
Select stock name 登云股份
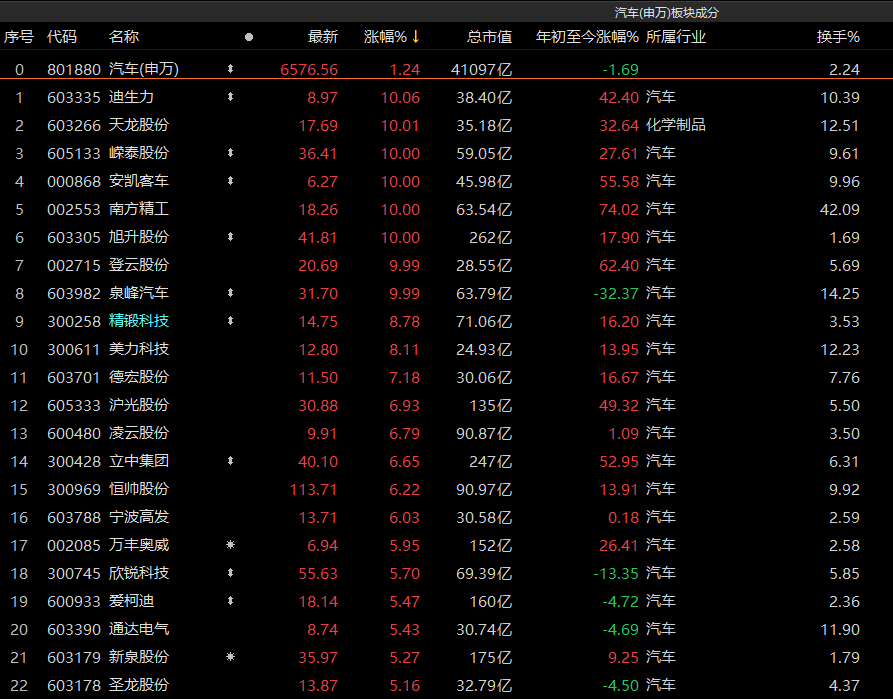[x=139, y=265]
